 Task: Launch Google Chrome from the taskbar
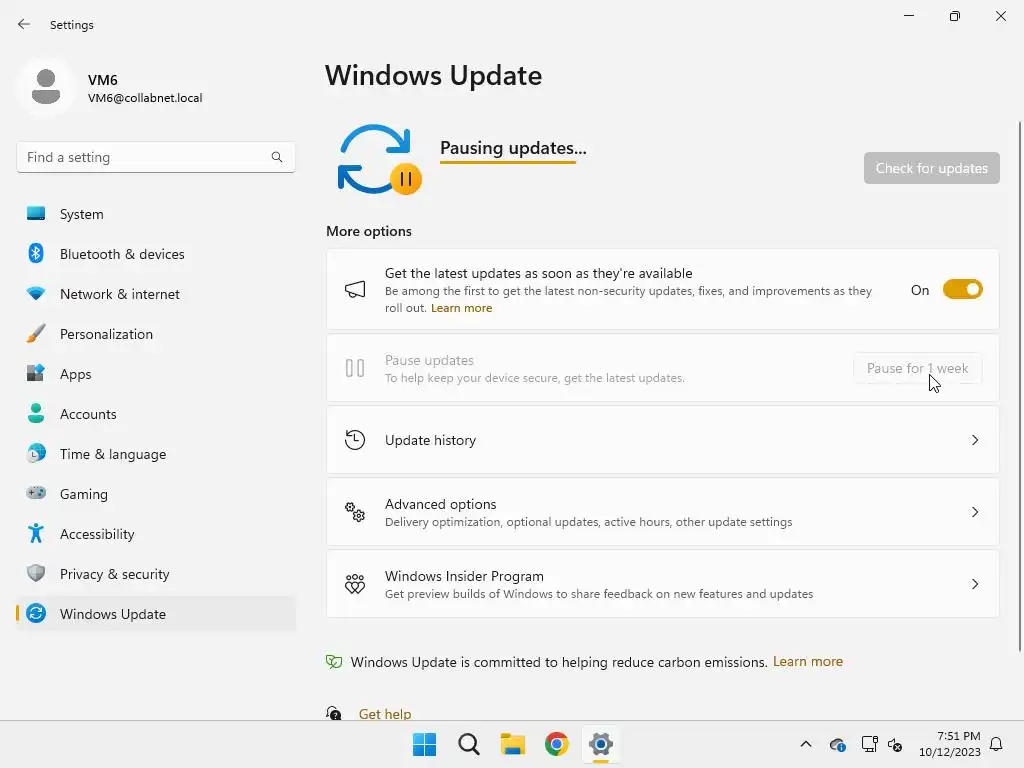(556, 744)
